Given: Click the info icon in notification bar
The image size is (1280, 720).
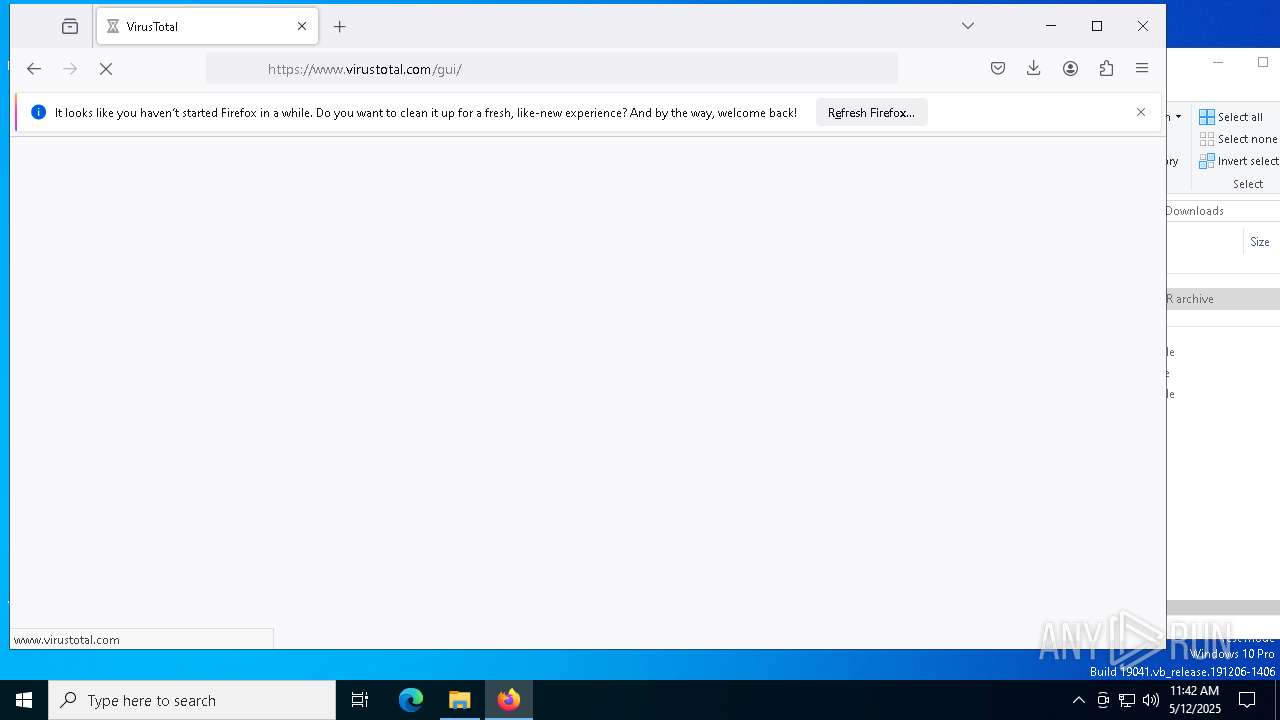Looking at the screenshot, I should (38, 113).
